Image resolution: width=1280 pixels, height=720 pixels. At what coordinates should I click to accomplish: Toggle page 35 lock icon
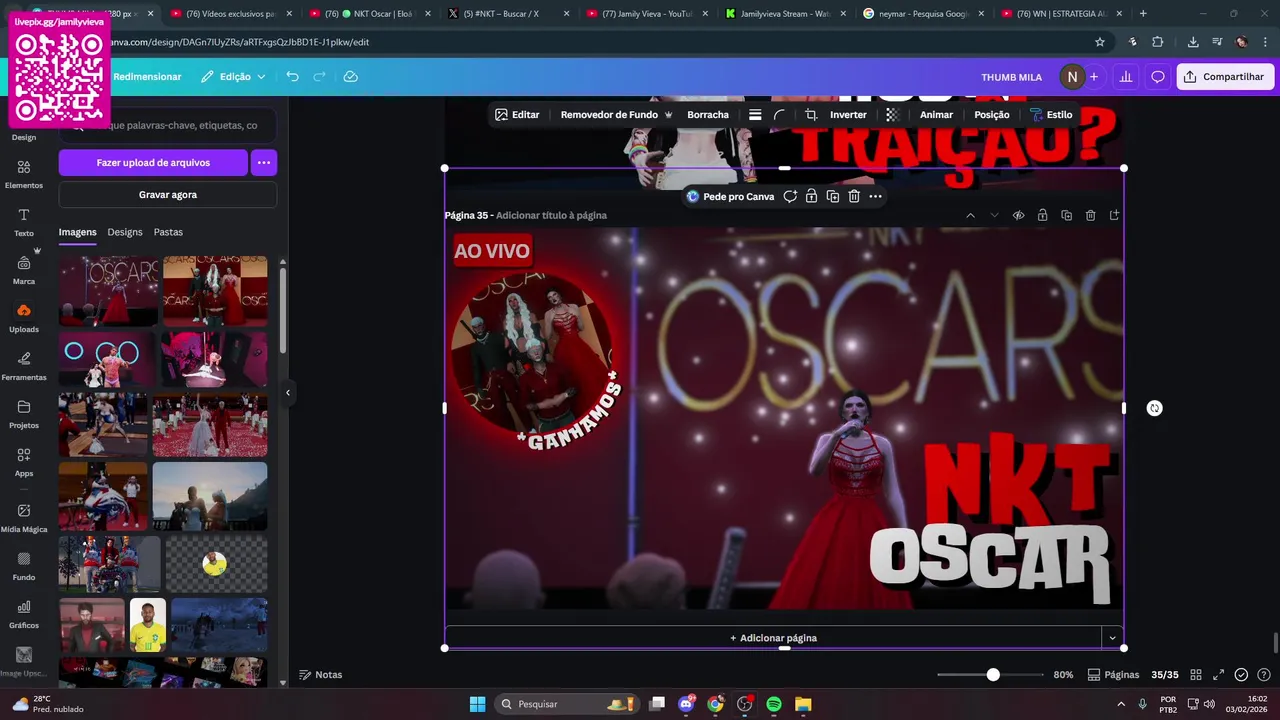1042,215
